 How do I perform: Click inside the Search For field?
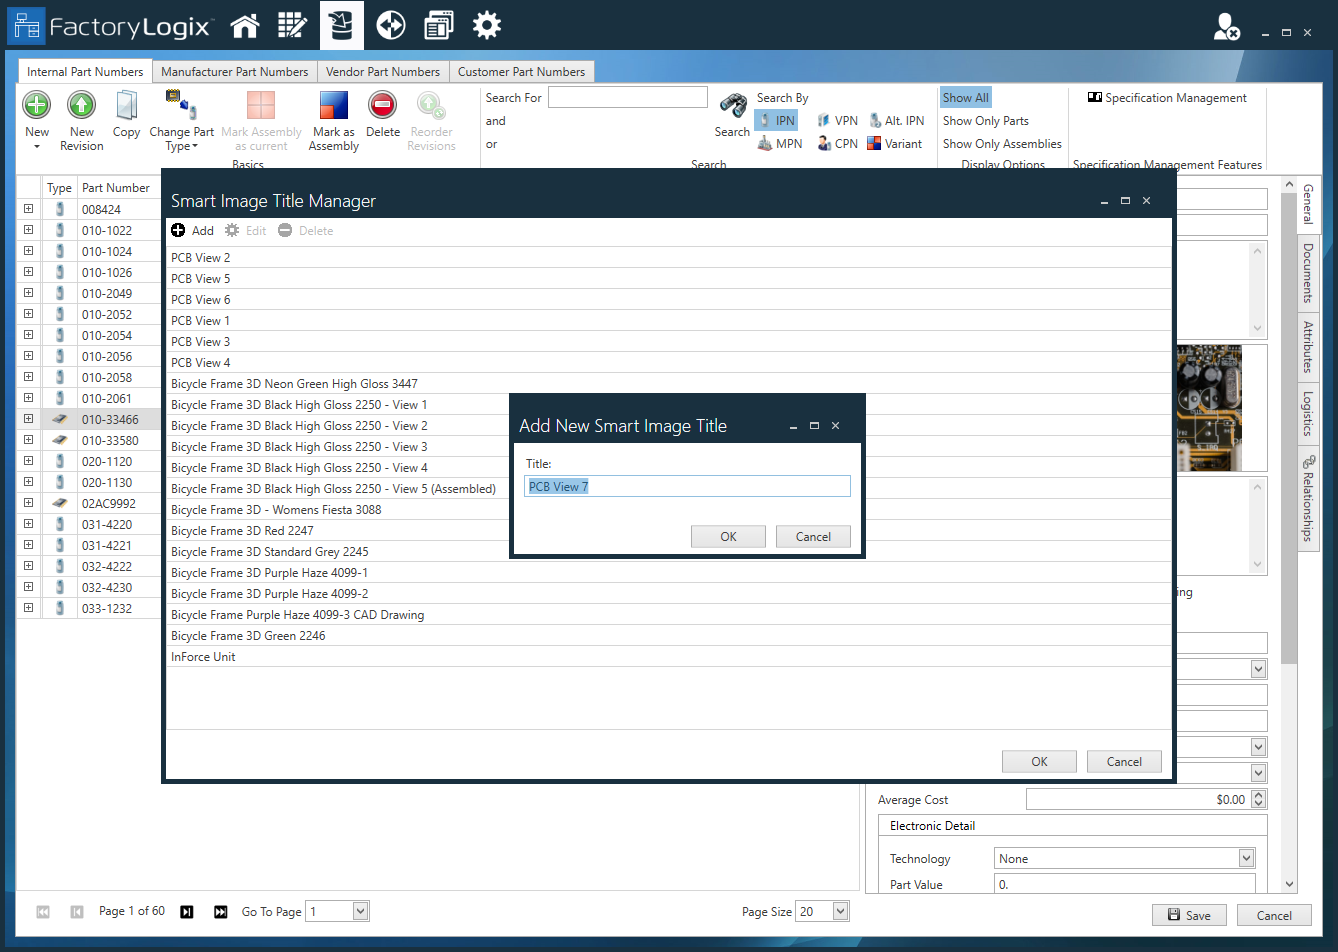click(628, 97)
